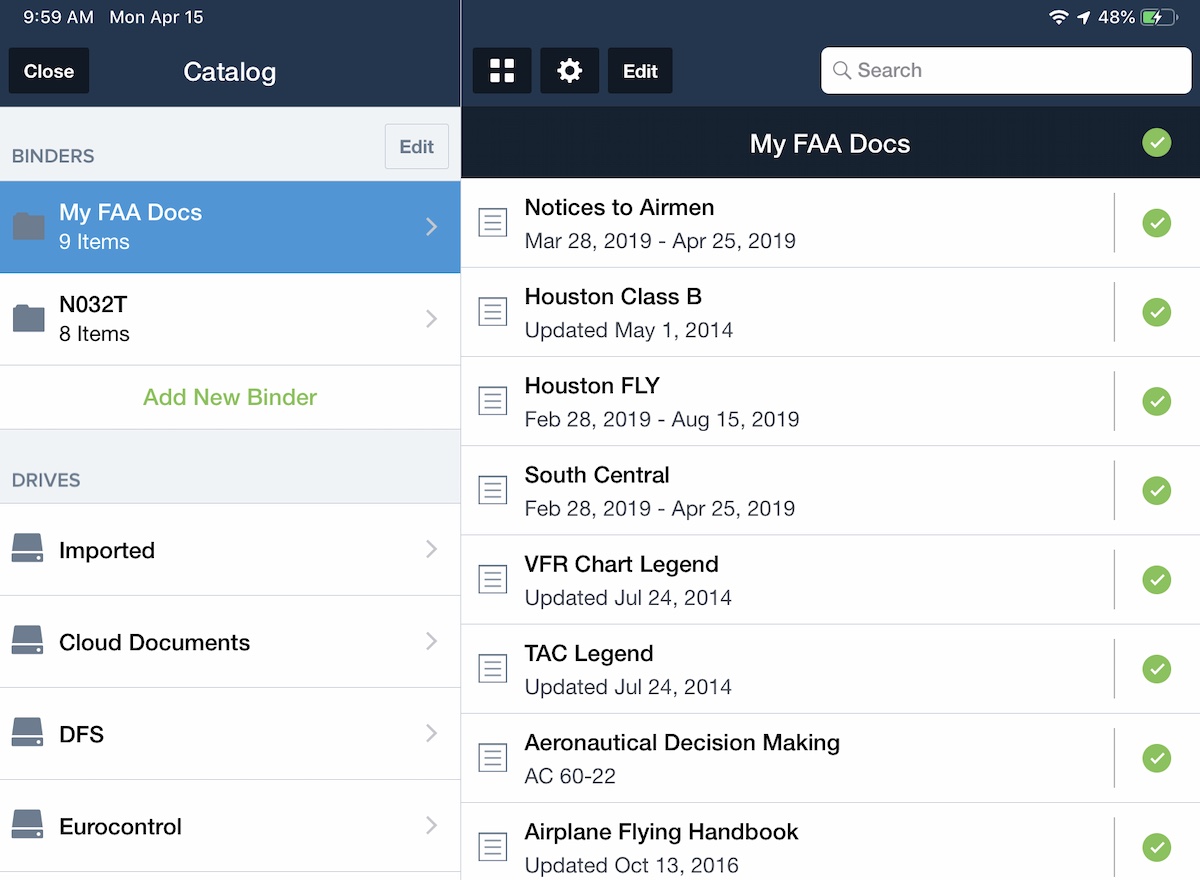
Task: Select the My FAA Docs folder icon
Action: tap(28, 227)
